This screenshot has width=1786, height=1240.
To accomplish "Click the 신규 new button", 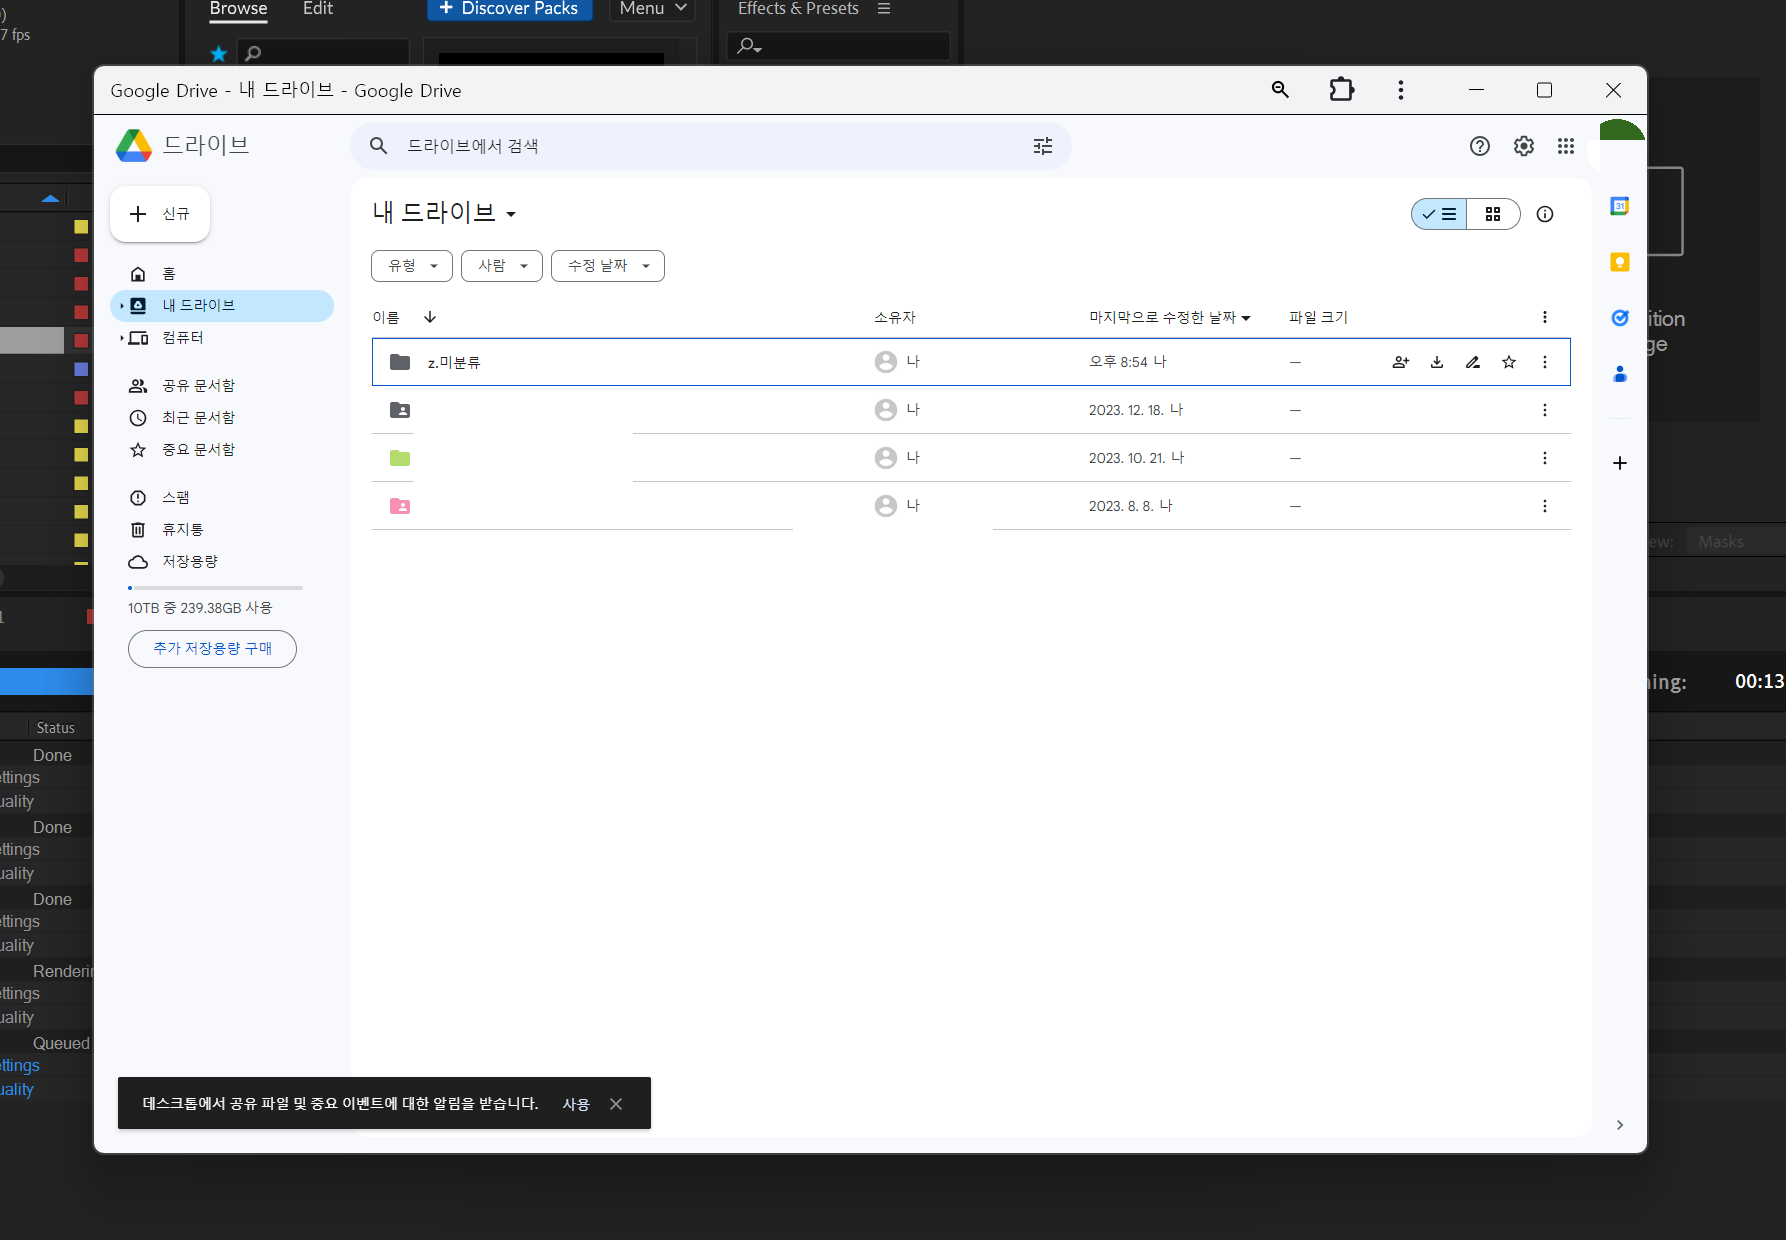I will pyautogui.click(x=160, y=214).
